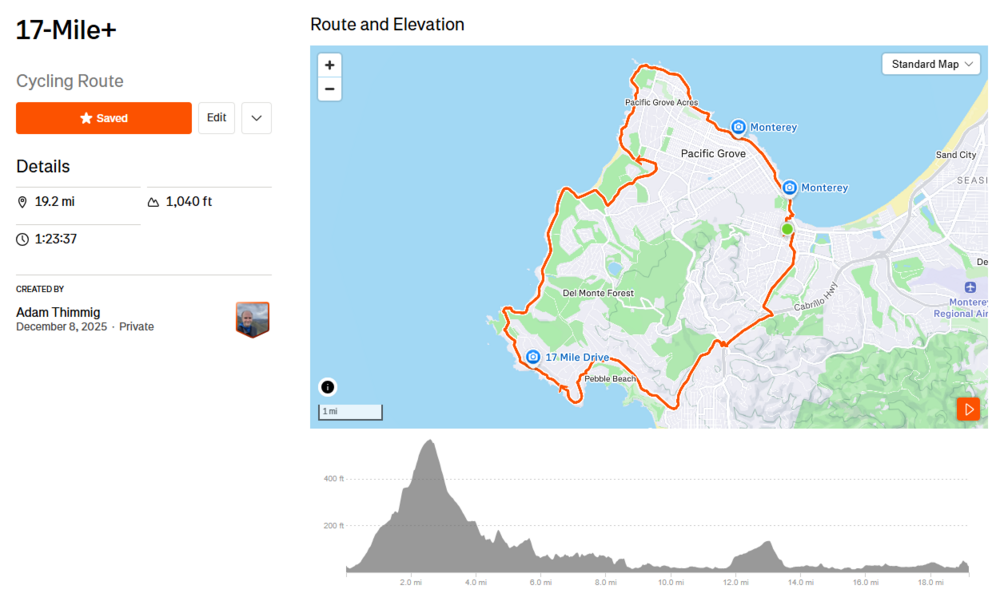Image resolution: width=1000 pixels, height=601 pixels.
Task: Click the elevation peak on the chart
Action: (x=430, y=442)
